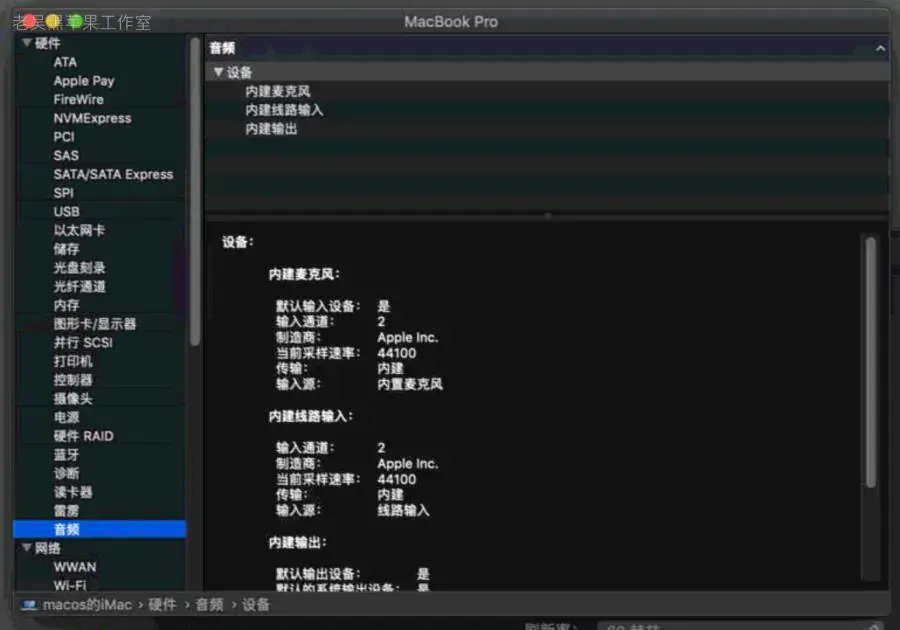Viewport: 900px width, 630px height.
Task: Select PCI in the sidebar
Action: point(64,137)
